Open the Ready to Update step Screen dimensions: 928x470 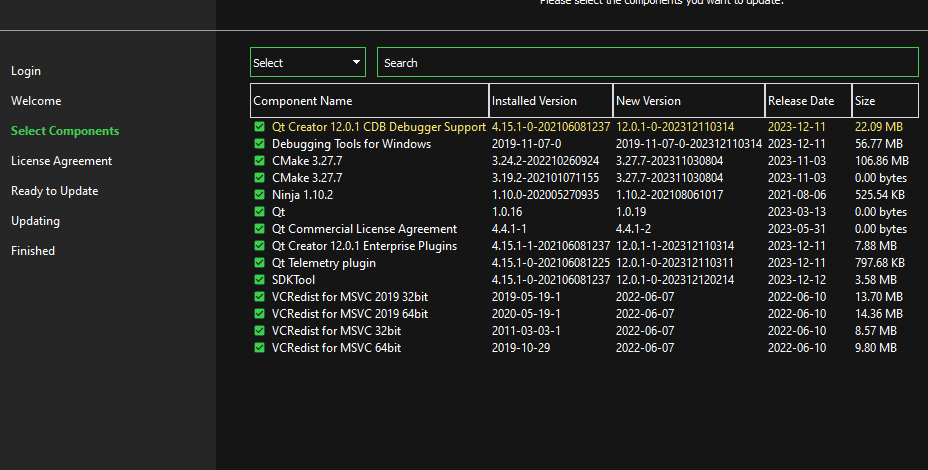(54, 191)
